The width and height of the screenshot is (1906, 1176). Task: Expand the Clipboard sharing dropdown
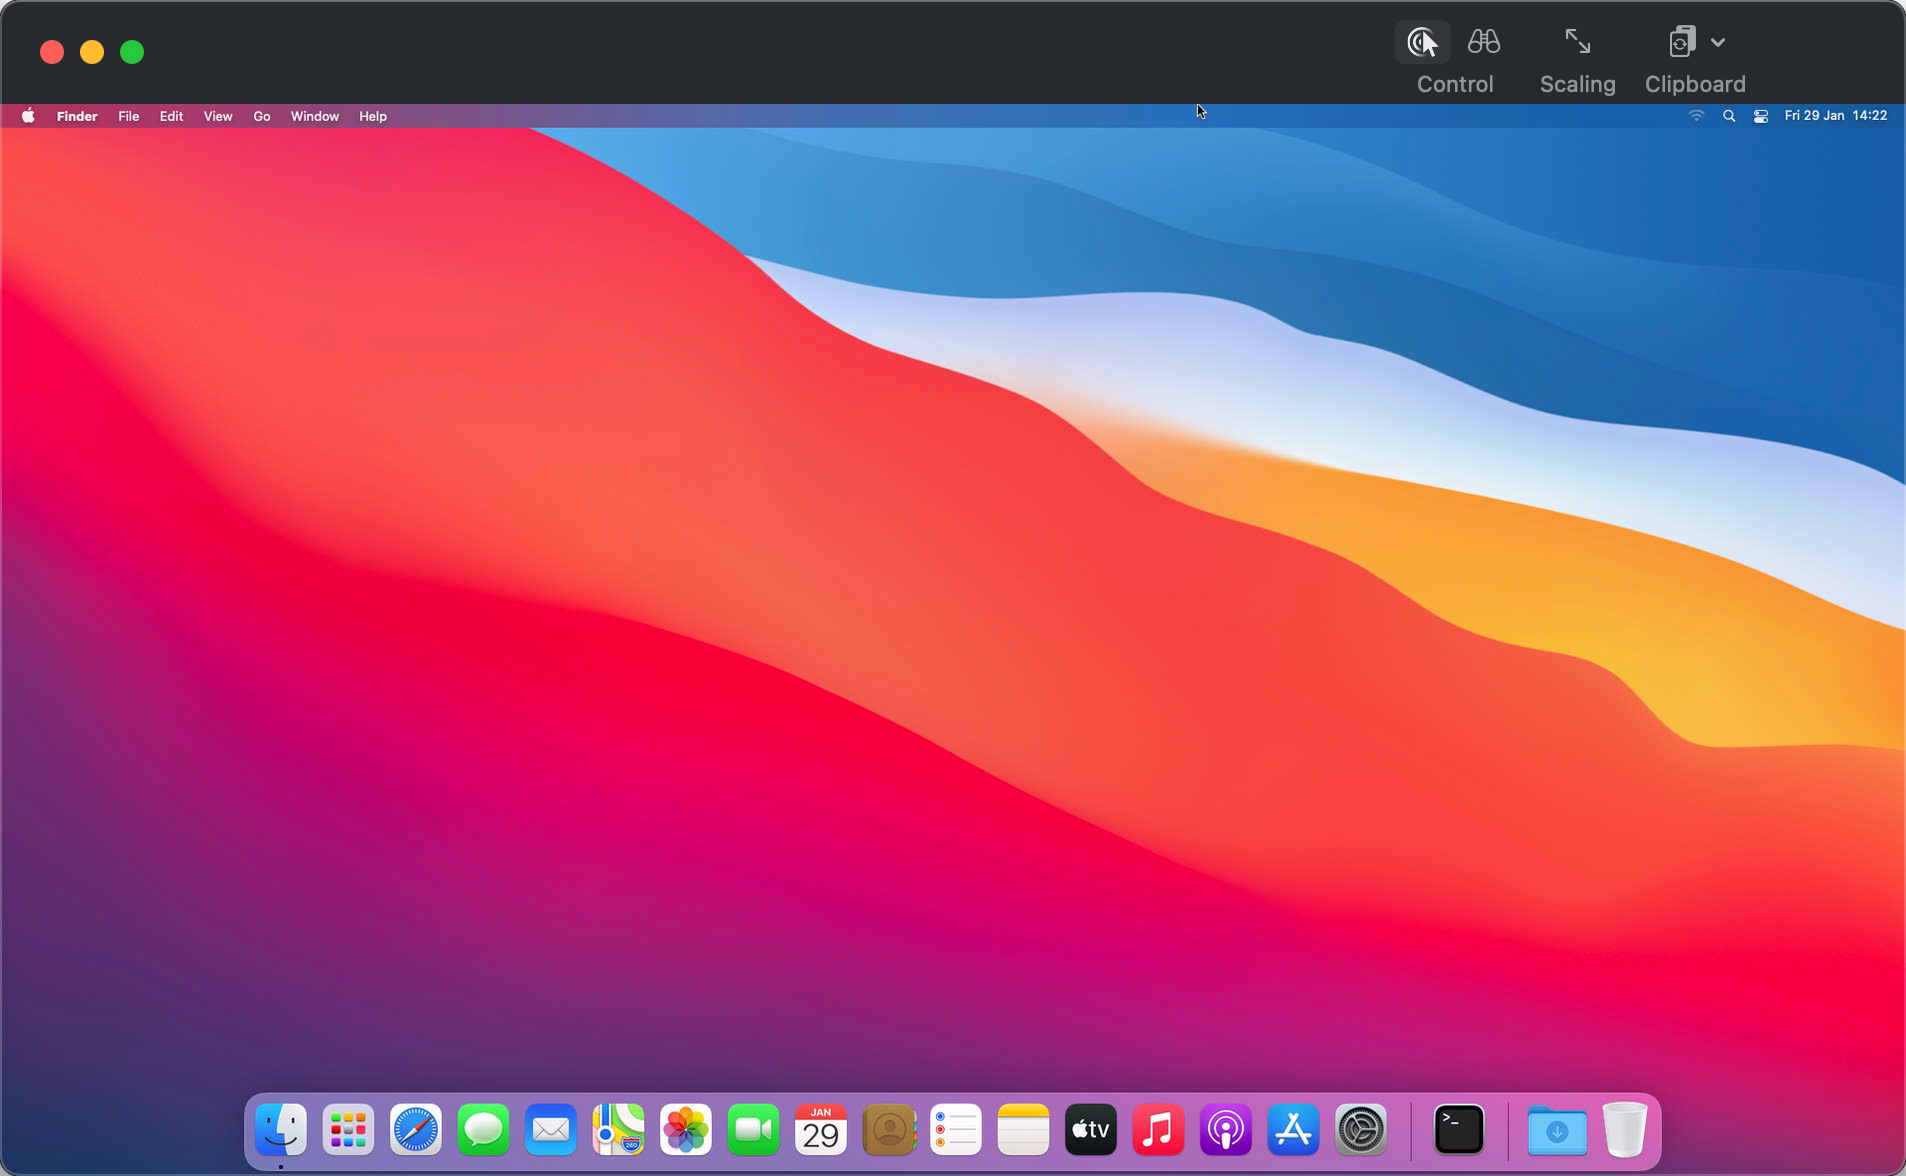(1717, 42)
